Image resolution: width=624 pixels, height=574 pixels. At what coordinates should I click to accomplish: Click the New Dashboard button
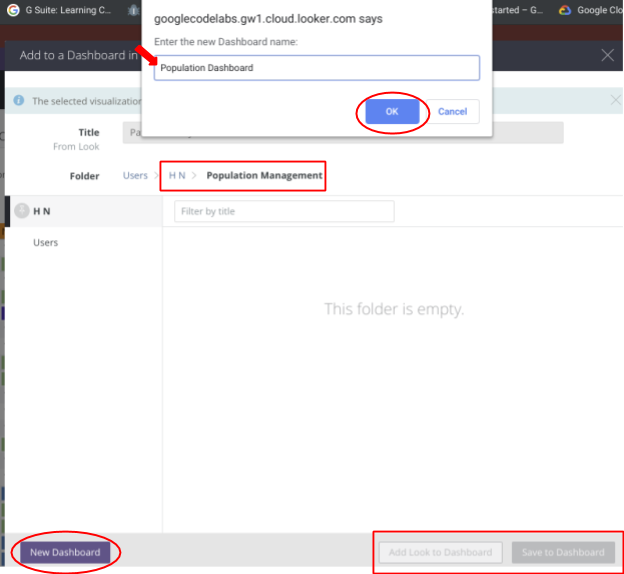[x=65, y=552]
